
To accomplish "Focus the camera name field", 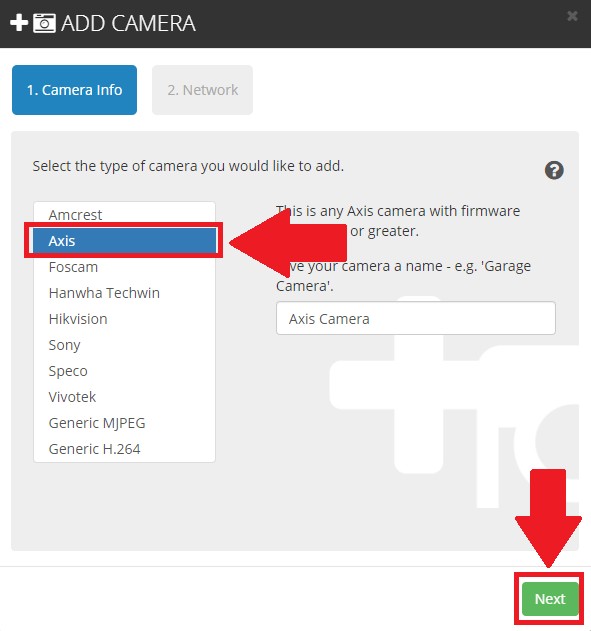I will coord(416,318).
